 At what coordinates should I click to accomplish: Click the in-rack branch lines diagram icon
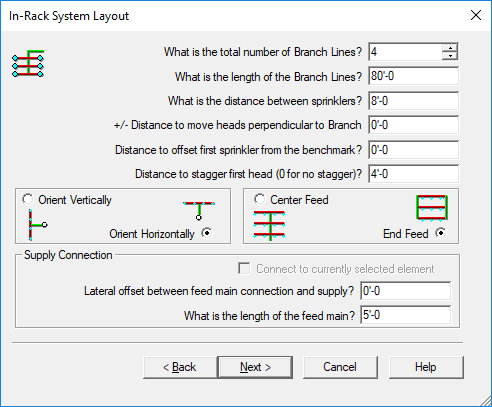point(28,64)
